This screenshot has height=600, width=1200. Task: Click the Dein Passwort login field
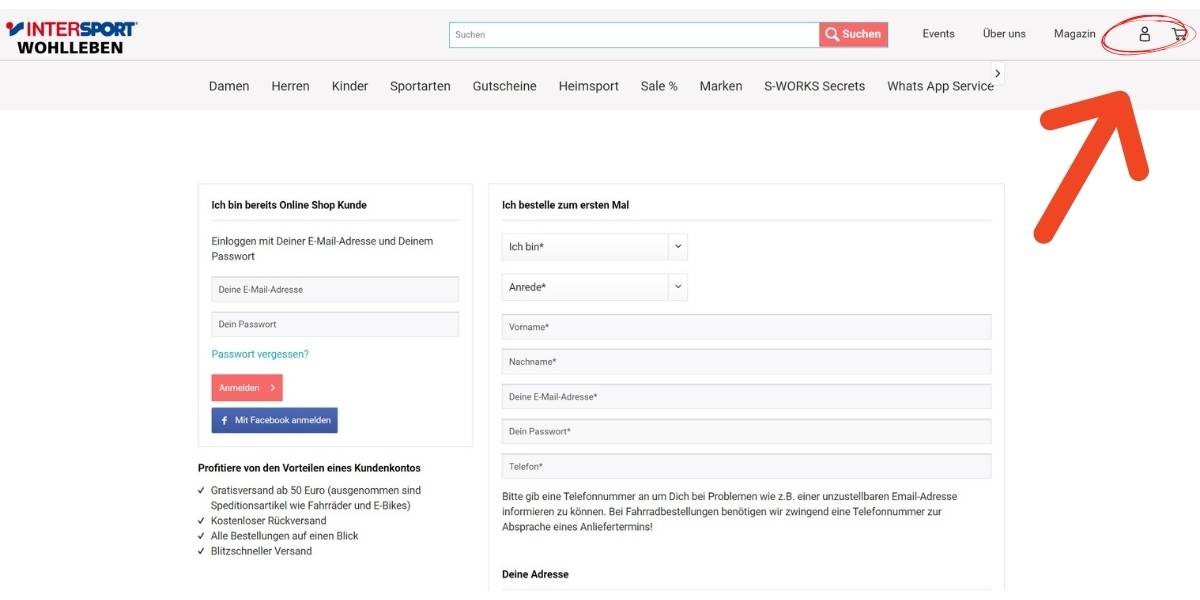335,325
